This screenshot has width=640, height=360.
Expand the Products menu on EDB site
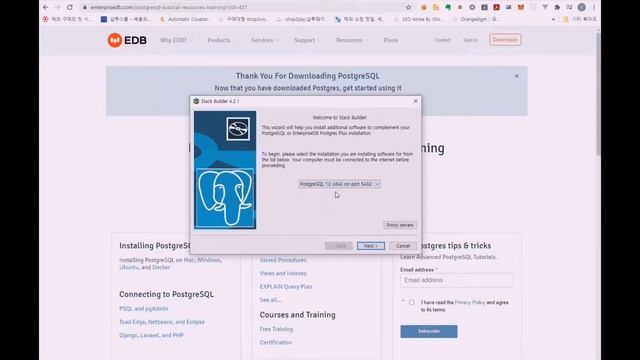click(x=220, y=40)
